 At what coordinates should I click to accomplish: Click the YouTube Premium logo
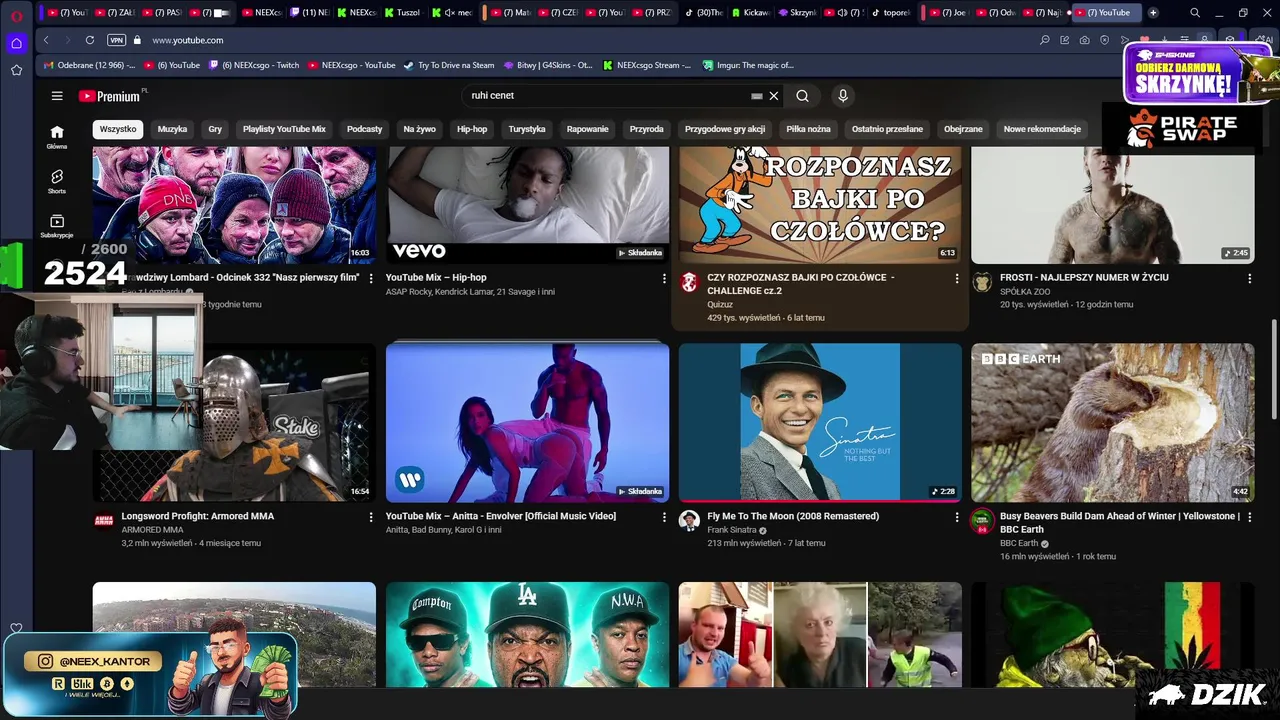point(111,96)
